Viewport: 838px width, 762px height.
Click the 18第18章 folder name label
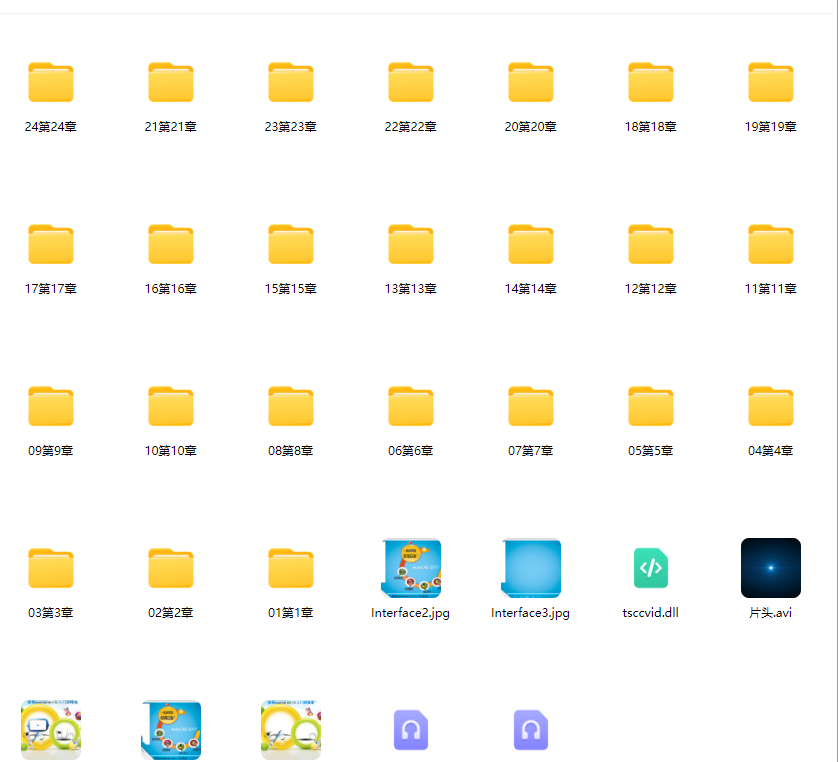(x=651, y=127)
